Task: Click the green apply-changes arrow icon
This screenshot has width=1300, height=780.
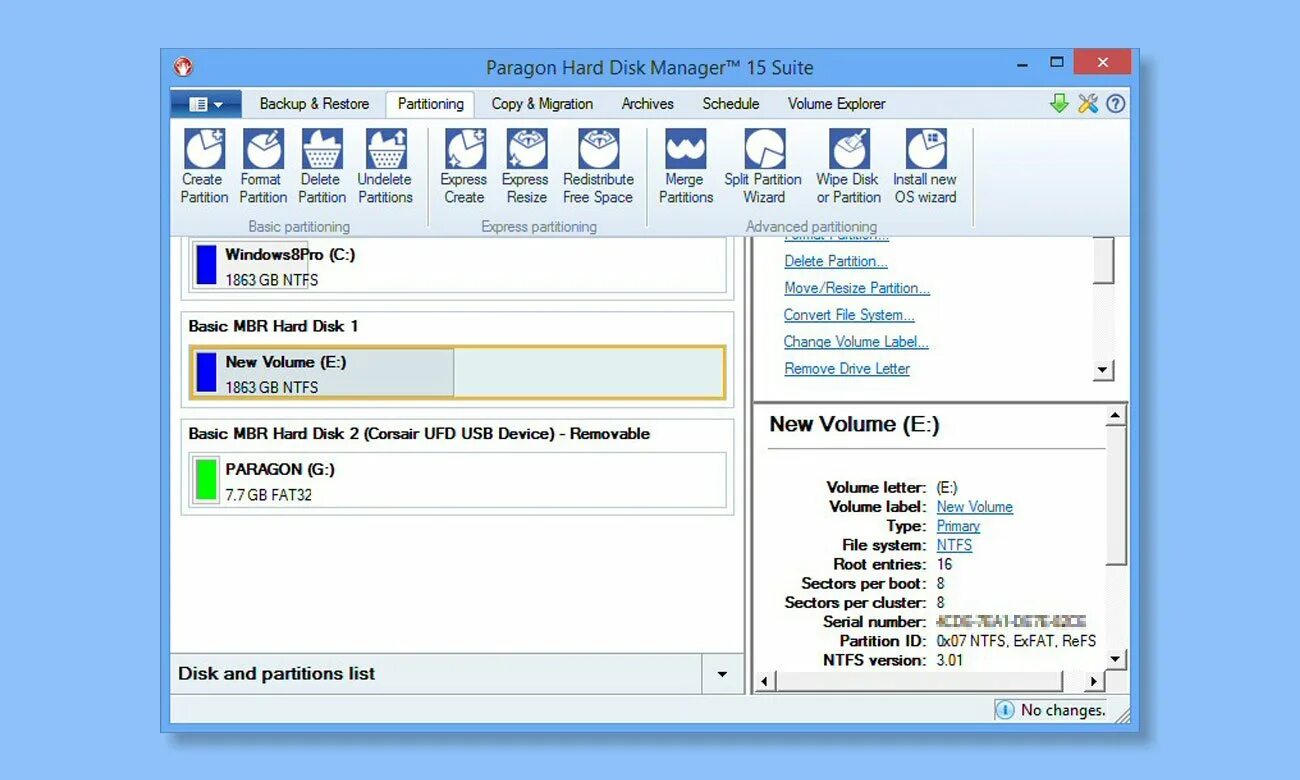Action: point(1059,103)
